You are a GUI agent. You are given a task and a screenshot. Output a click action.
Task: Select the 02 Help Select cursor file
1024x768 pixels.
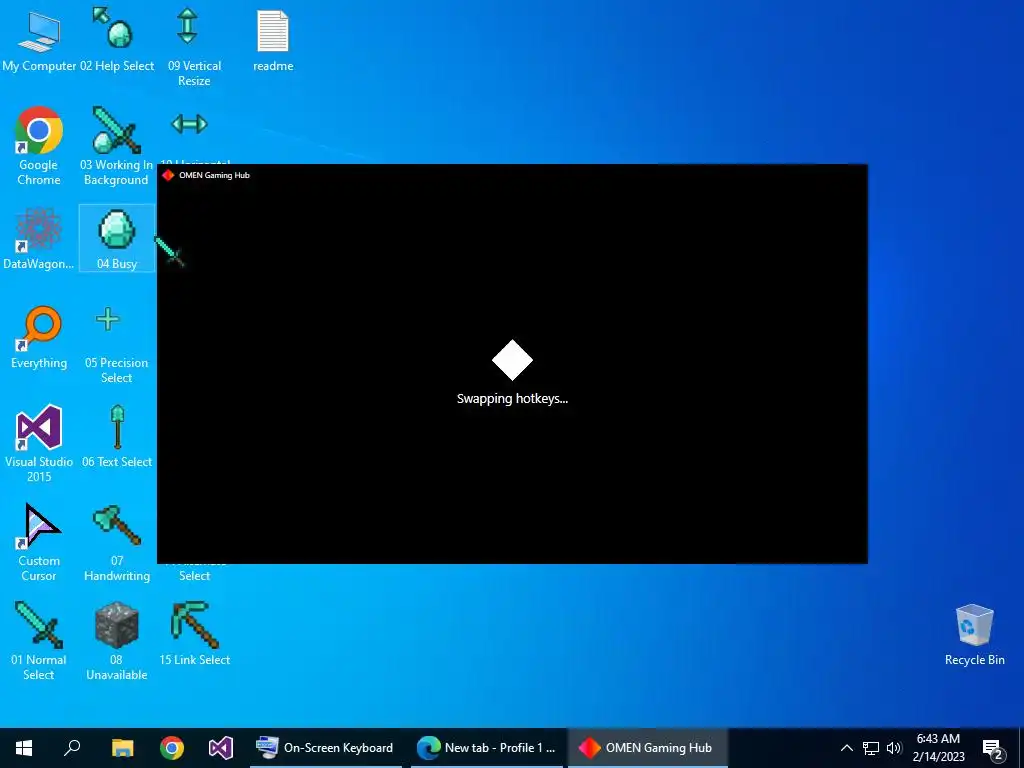tap(117, 40)
